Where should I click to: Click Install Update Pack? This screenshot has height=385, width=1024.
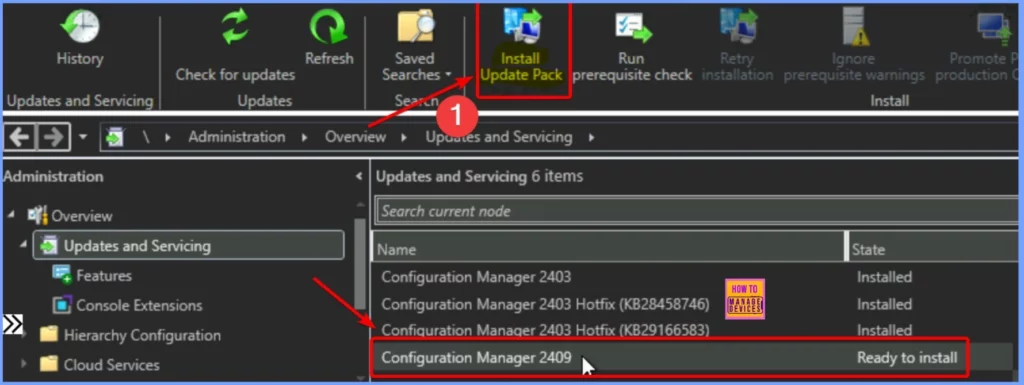click(521, 46)
